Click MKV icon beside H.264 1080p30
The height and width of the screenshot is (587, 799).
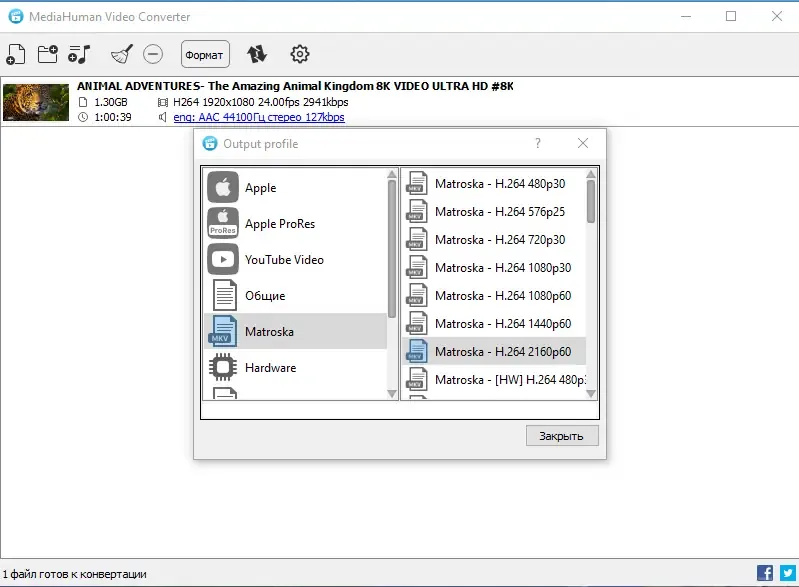click(416, 268)
